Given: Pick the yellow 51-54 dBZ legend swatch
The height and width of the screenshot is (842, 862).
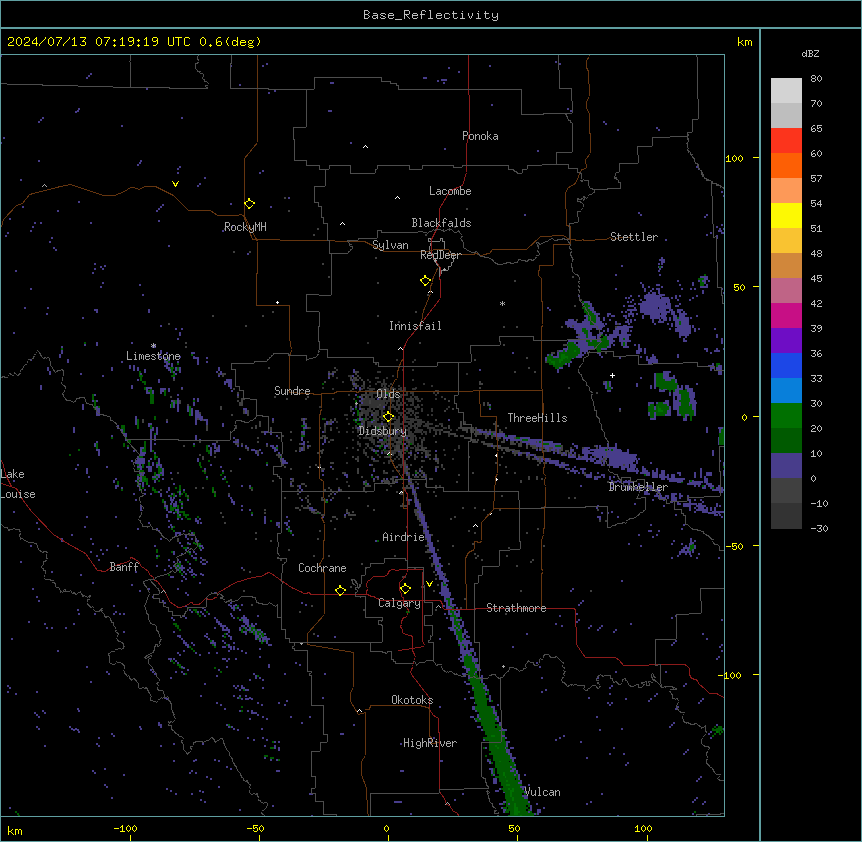Looking at the screenshot, I should tap(786, 215).
